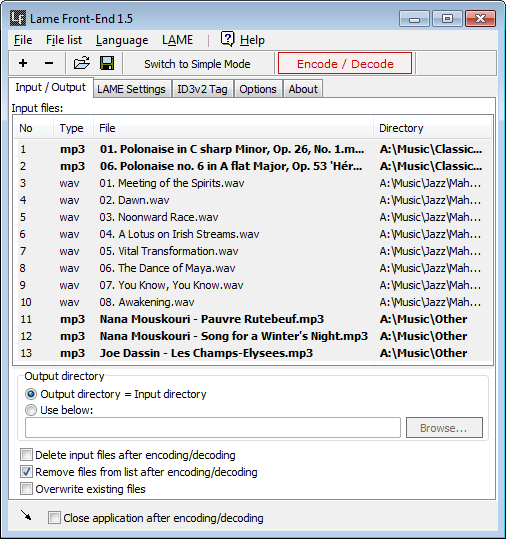
Task: Open the ID3v2 Tag tab
Action: point(202,89)
